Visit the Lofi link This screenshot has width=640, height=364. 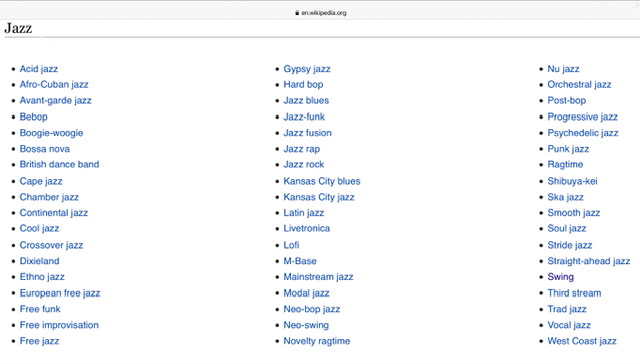pos(291,245)
